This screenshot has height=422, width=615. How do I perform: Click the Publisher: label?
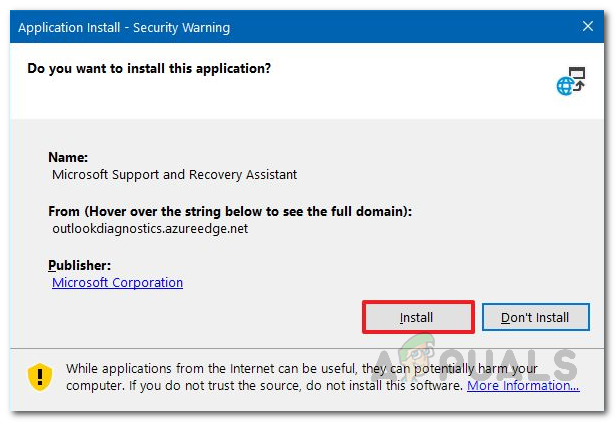79,265
